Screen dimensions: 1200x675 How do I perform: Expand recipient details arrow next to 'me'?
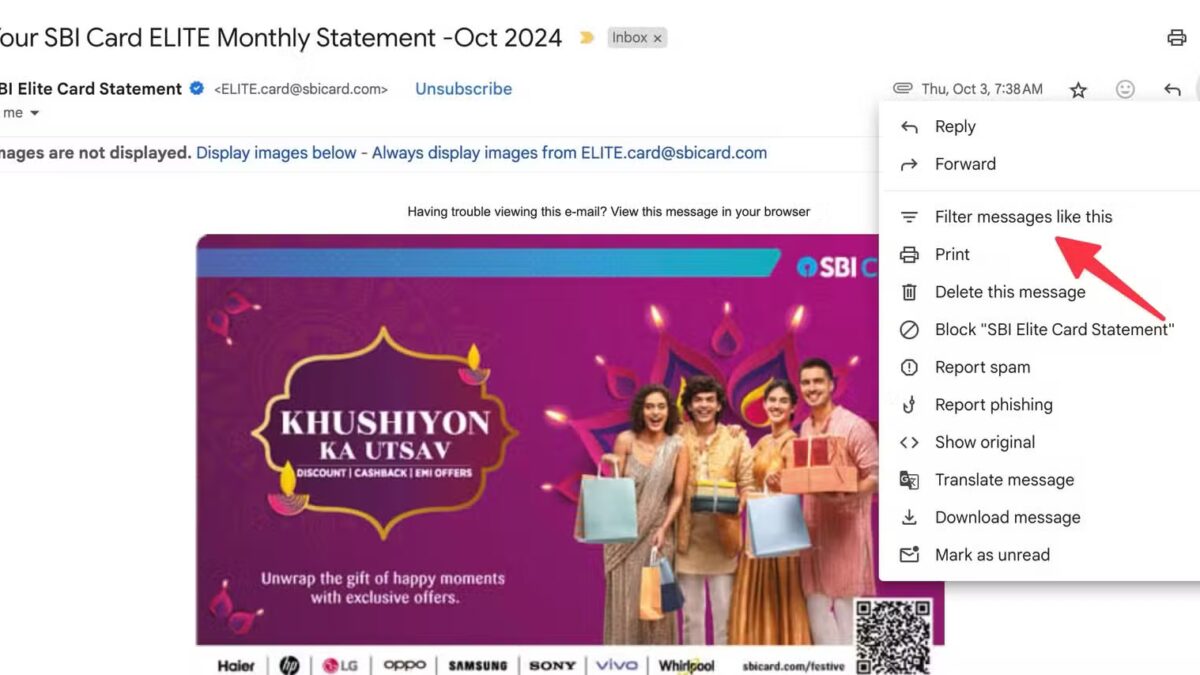click(x=34, y=113)
